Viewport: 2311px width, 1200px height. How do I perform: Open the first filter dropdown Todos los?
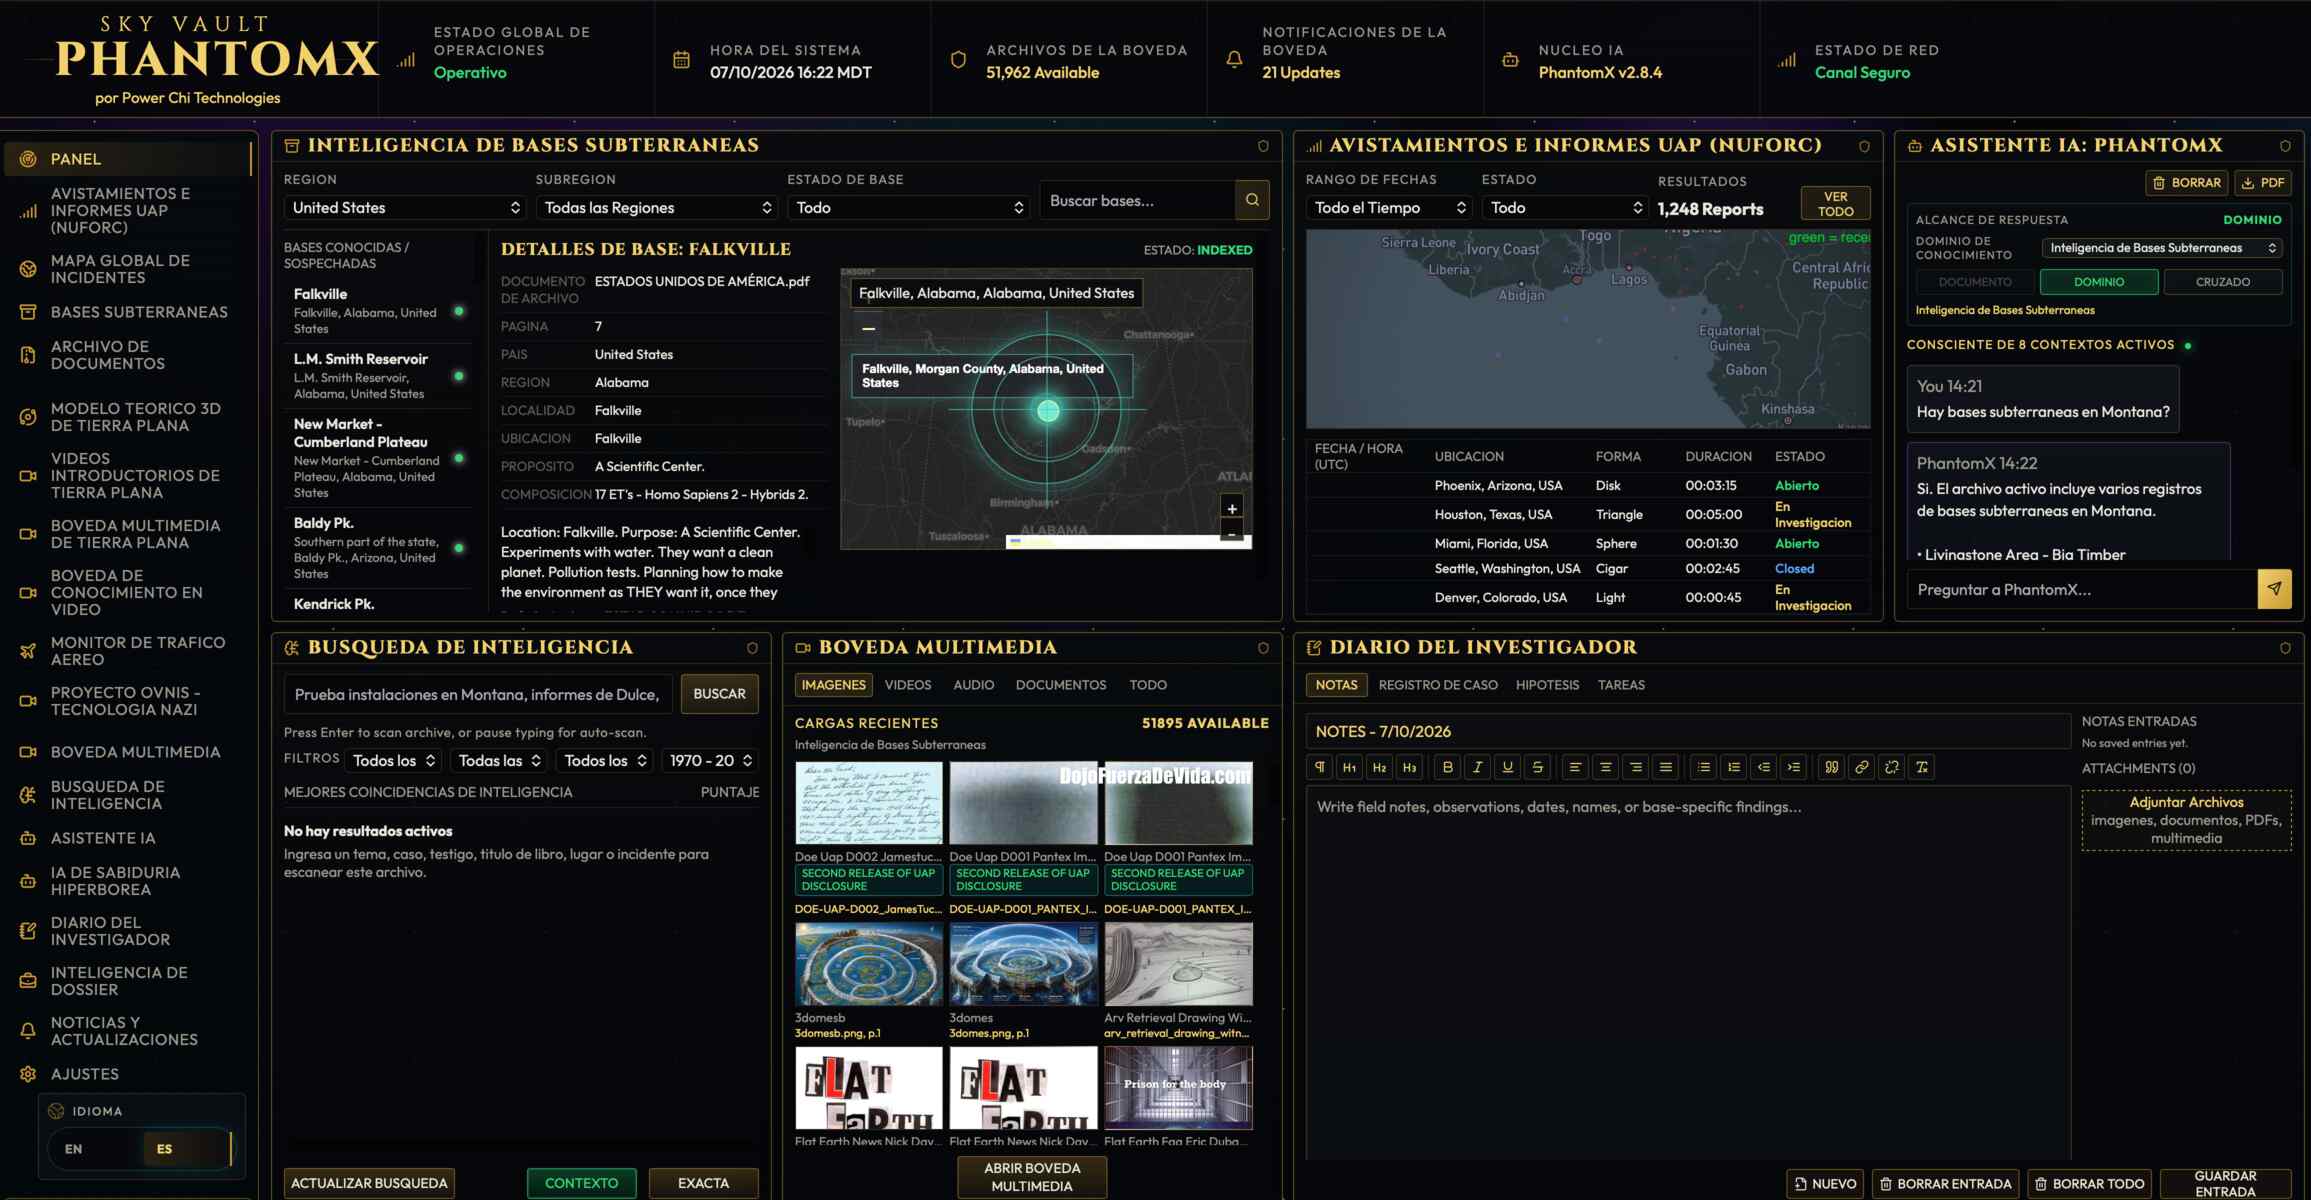pyautogui.click(x=394, y=760)
